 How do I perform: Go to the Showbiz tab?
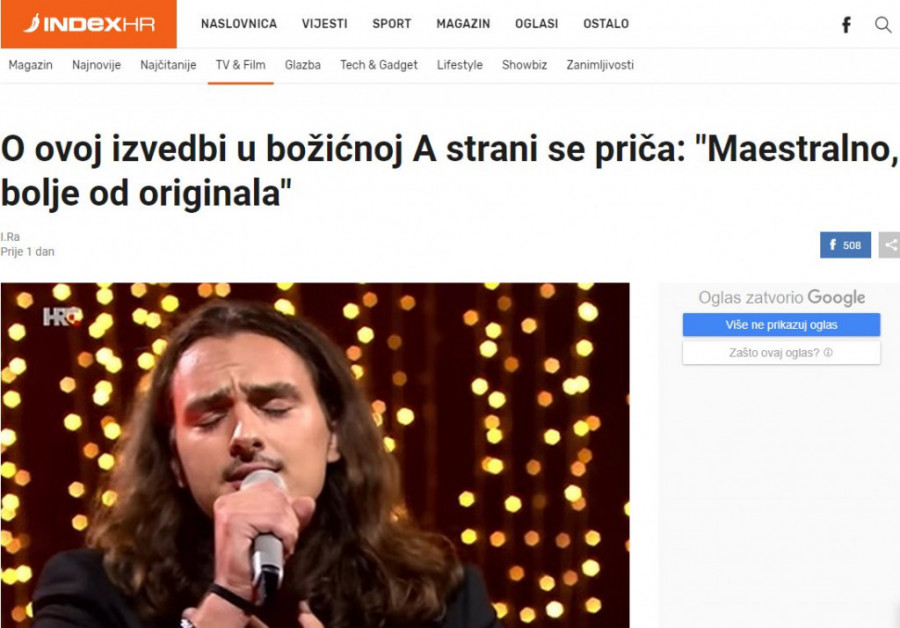[525, 65]
